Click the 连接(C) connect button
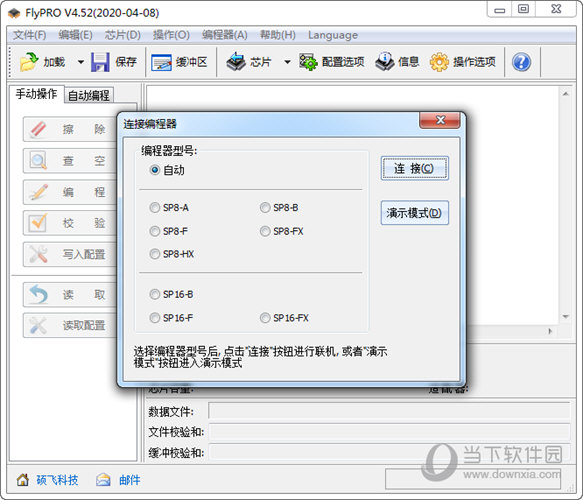Viewport: 583px width, 500px height. coord(415,168)
